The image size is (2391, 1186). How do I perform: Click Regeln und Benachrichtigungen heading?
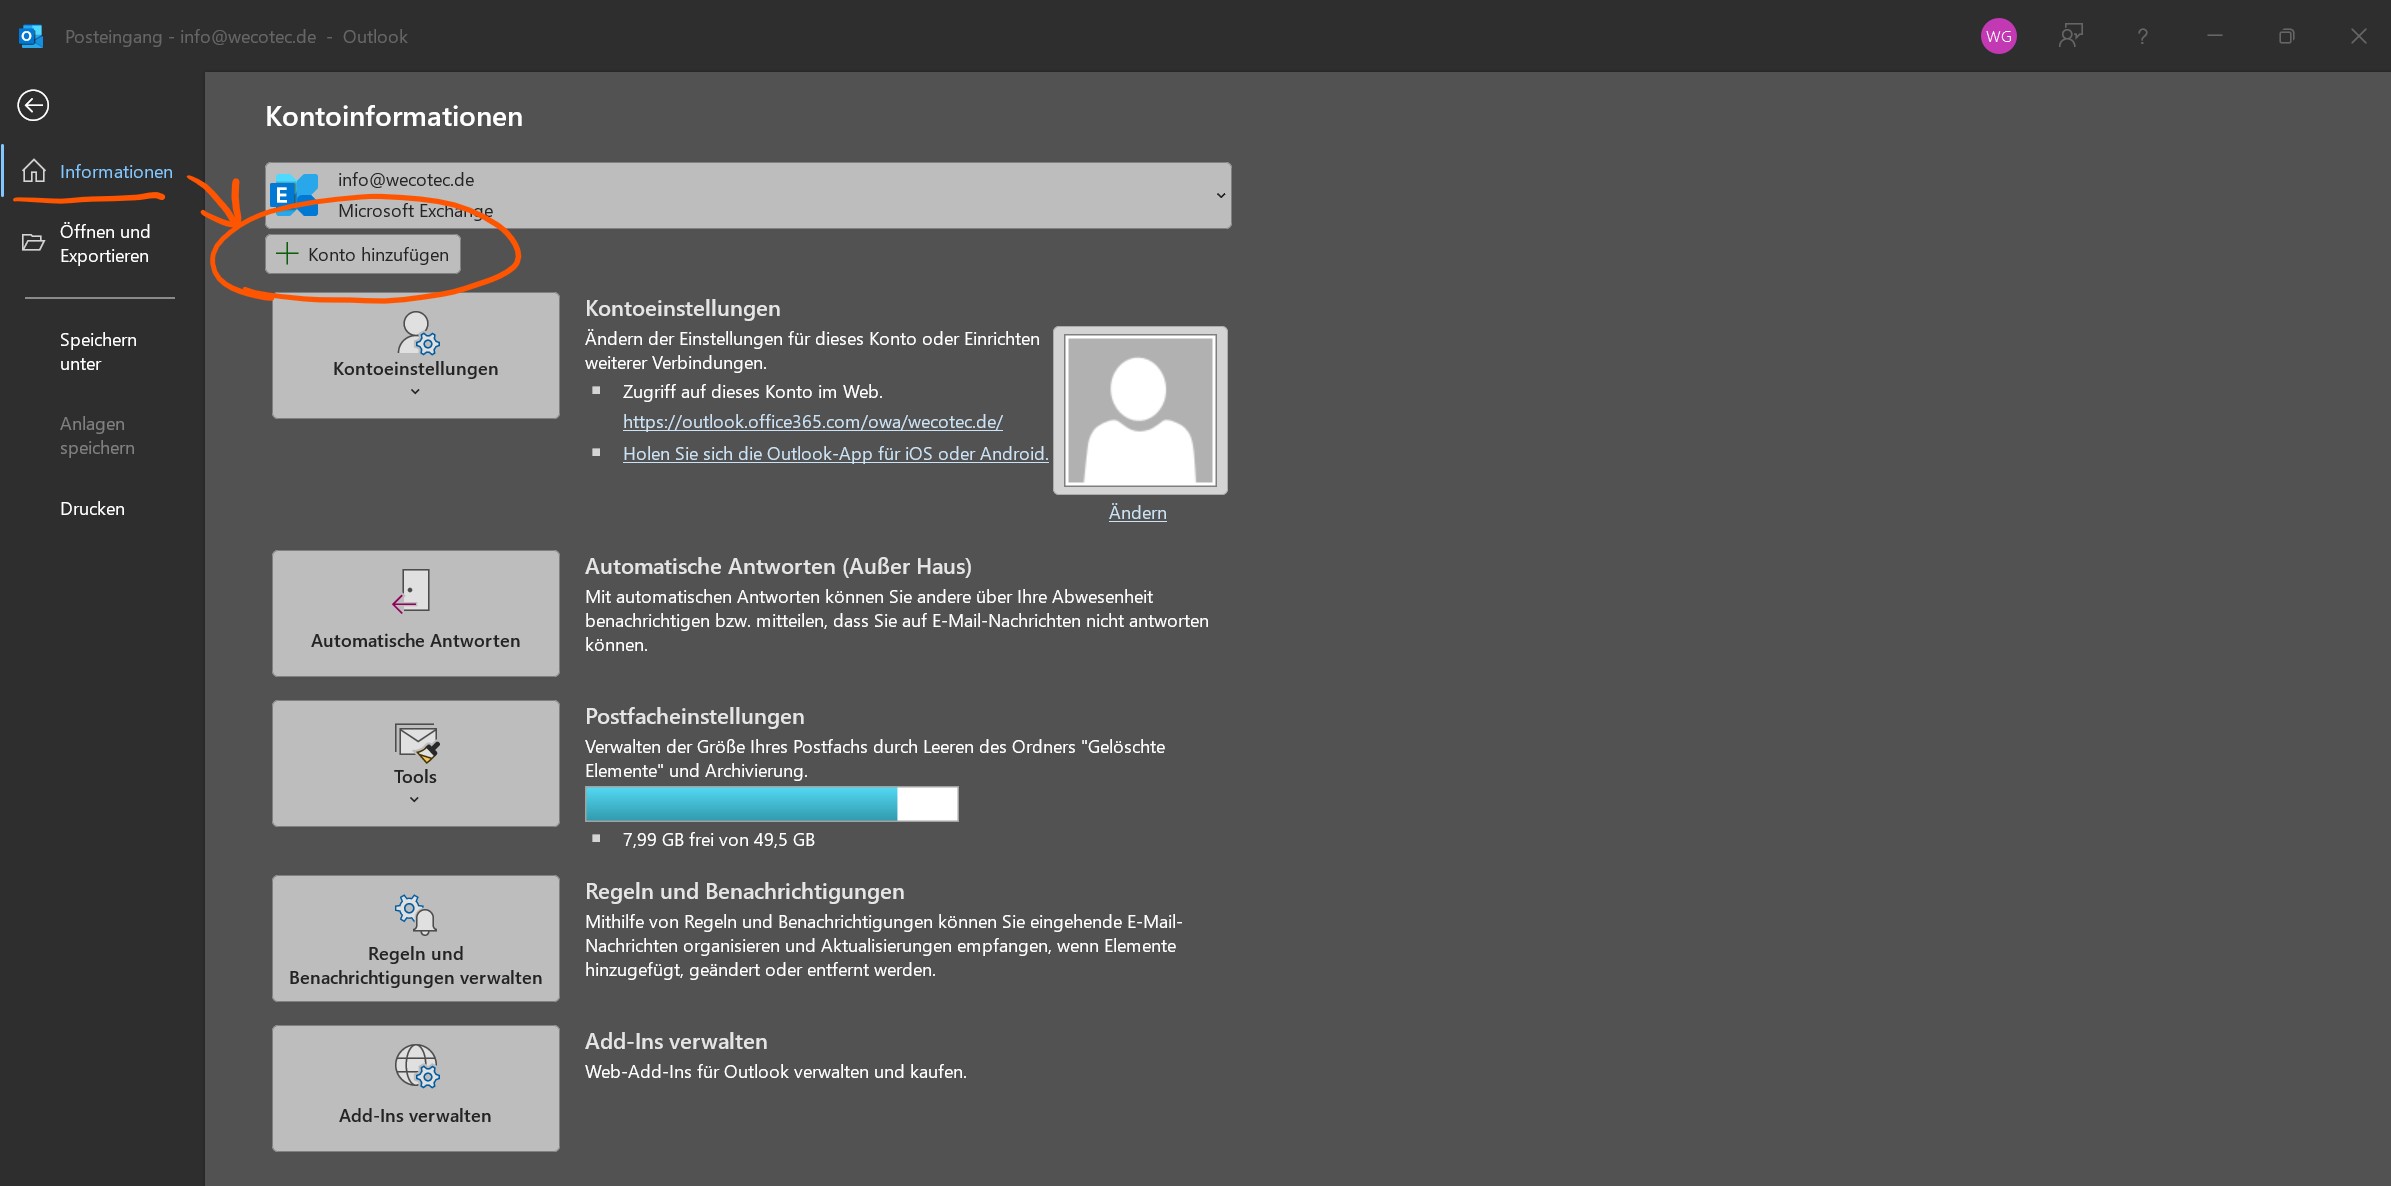coord(745,891)
